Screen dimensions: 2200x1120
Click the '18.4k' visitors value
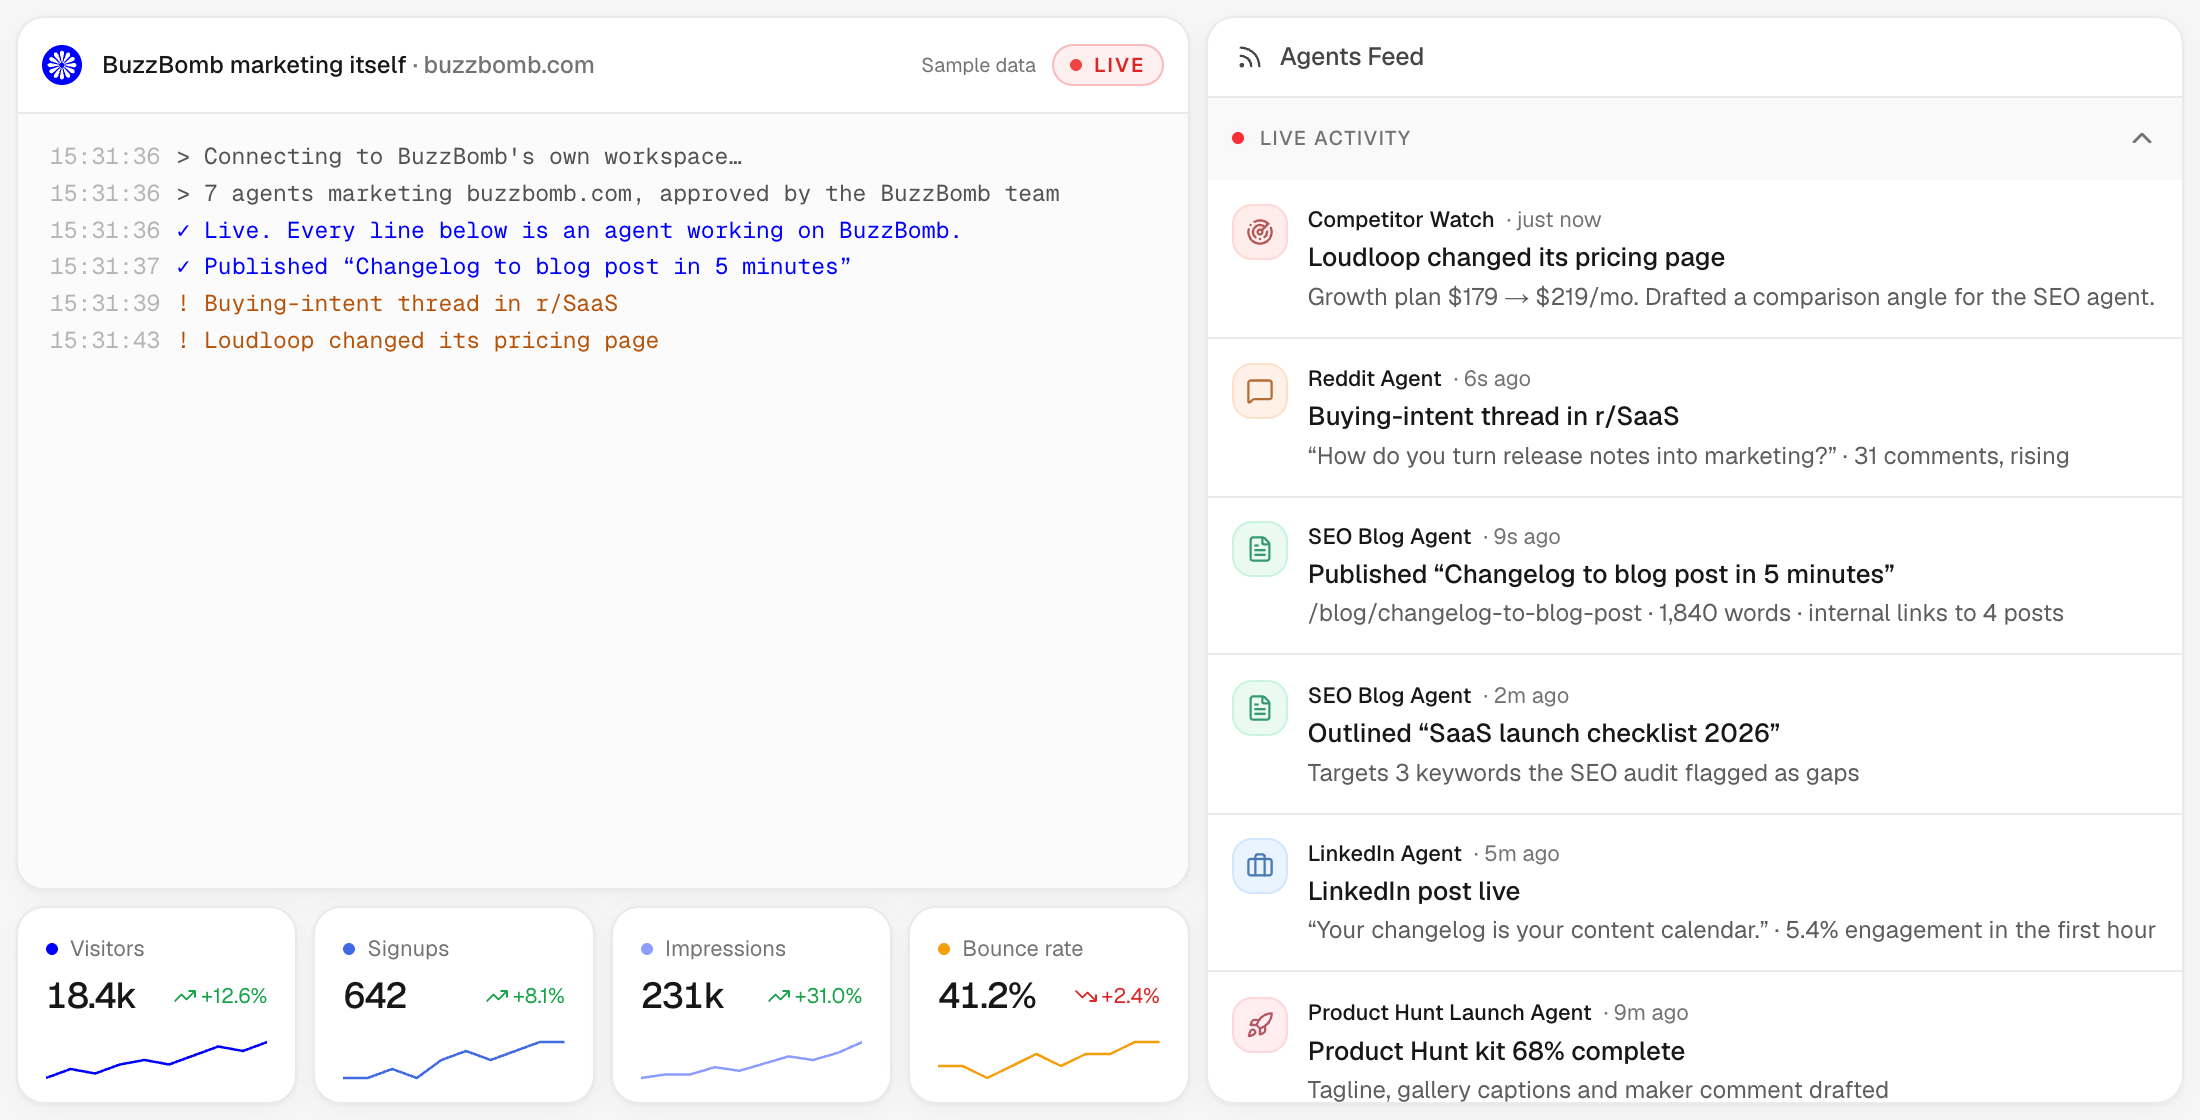pos(91,996)
